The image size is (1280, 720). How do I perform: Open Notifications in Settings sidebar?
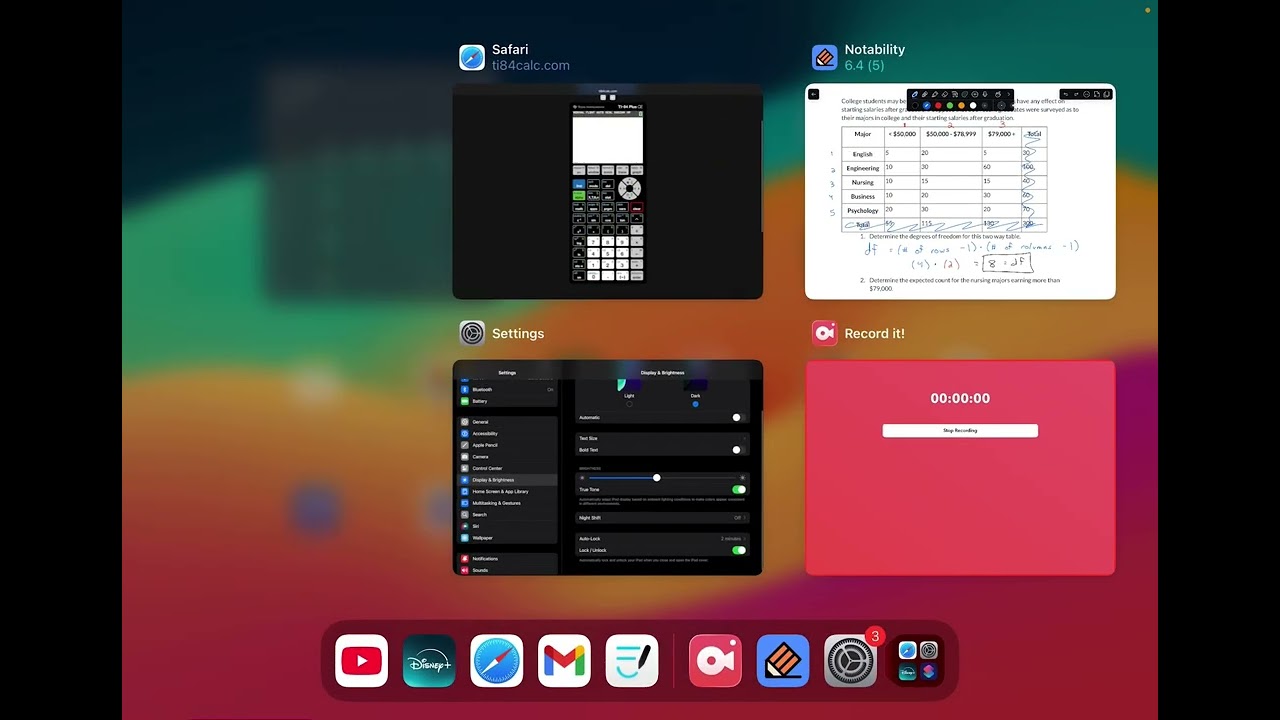click(x=506, y=558)
